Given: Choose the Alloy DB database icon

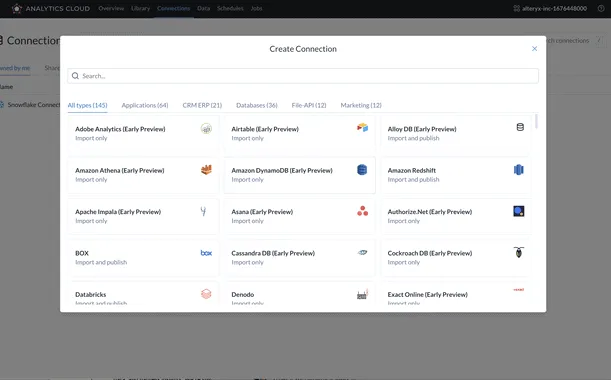Looking at the screenshot, I should pos(520,127).
